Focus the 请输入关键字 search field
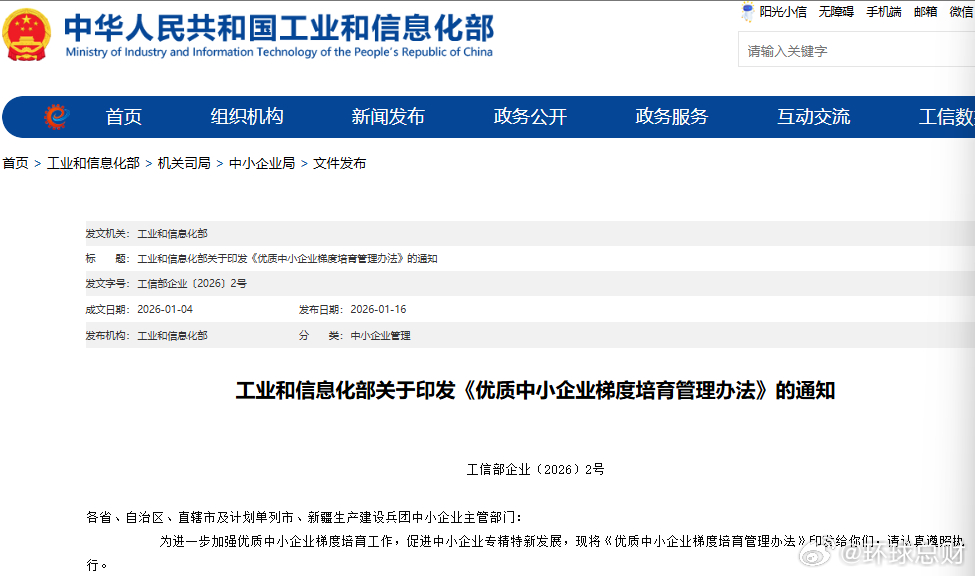This screenshot has width=975, height=576. [856, 50]
